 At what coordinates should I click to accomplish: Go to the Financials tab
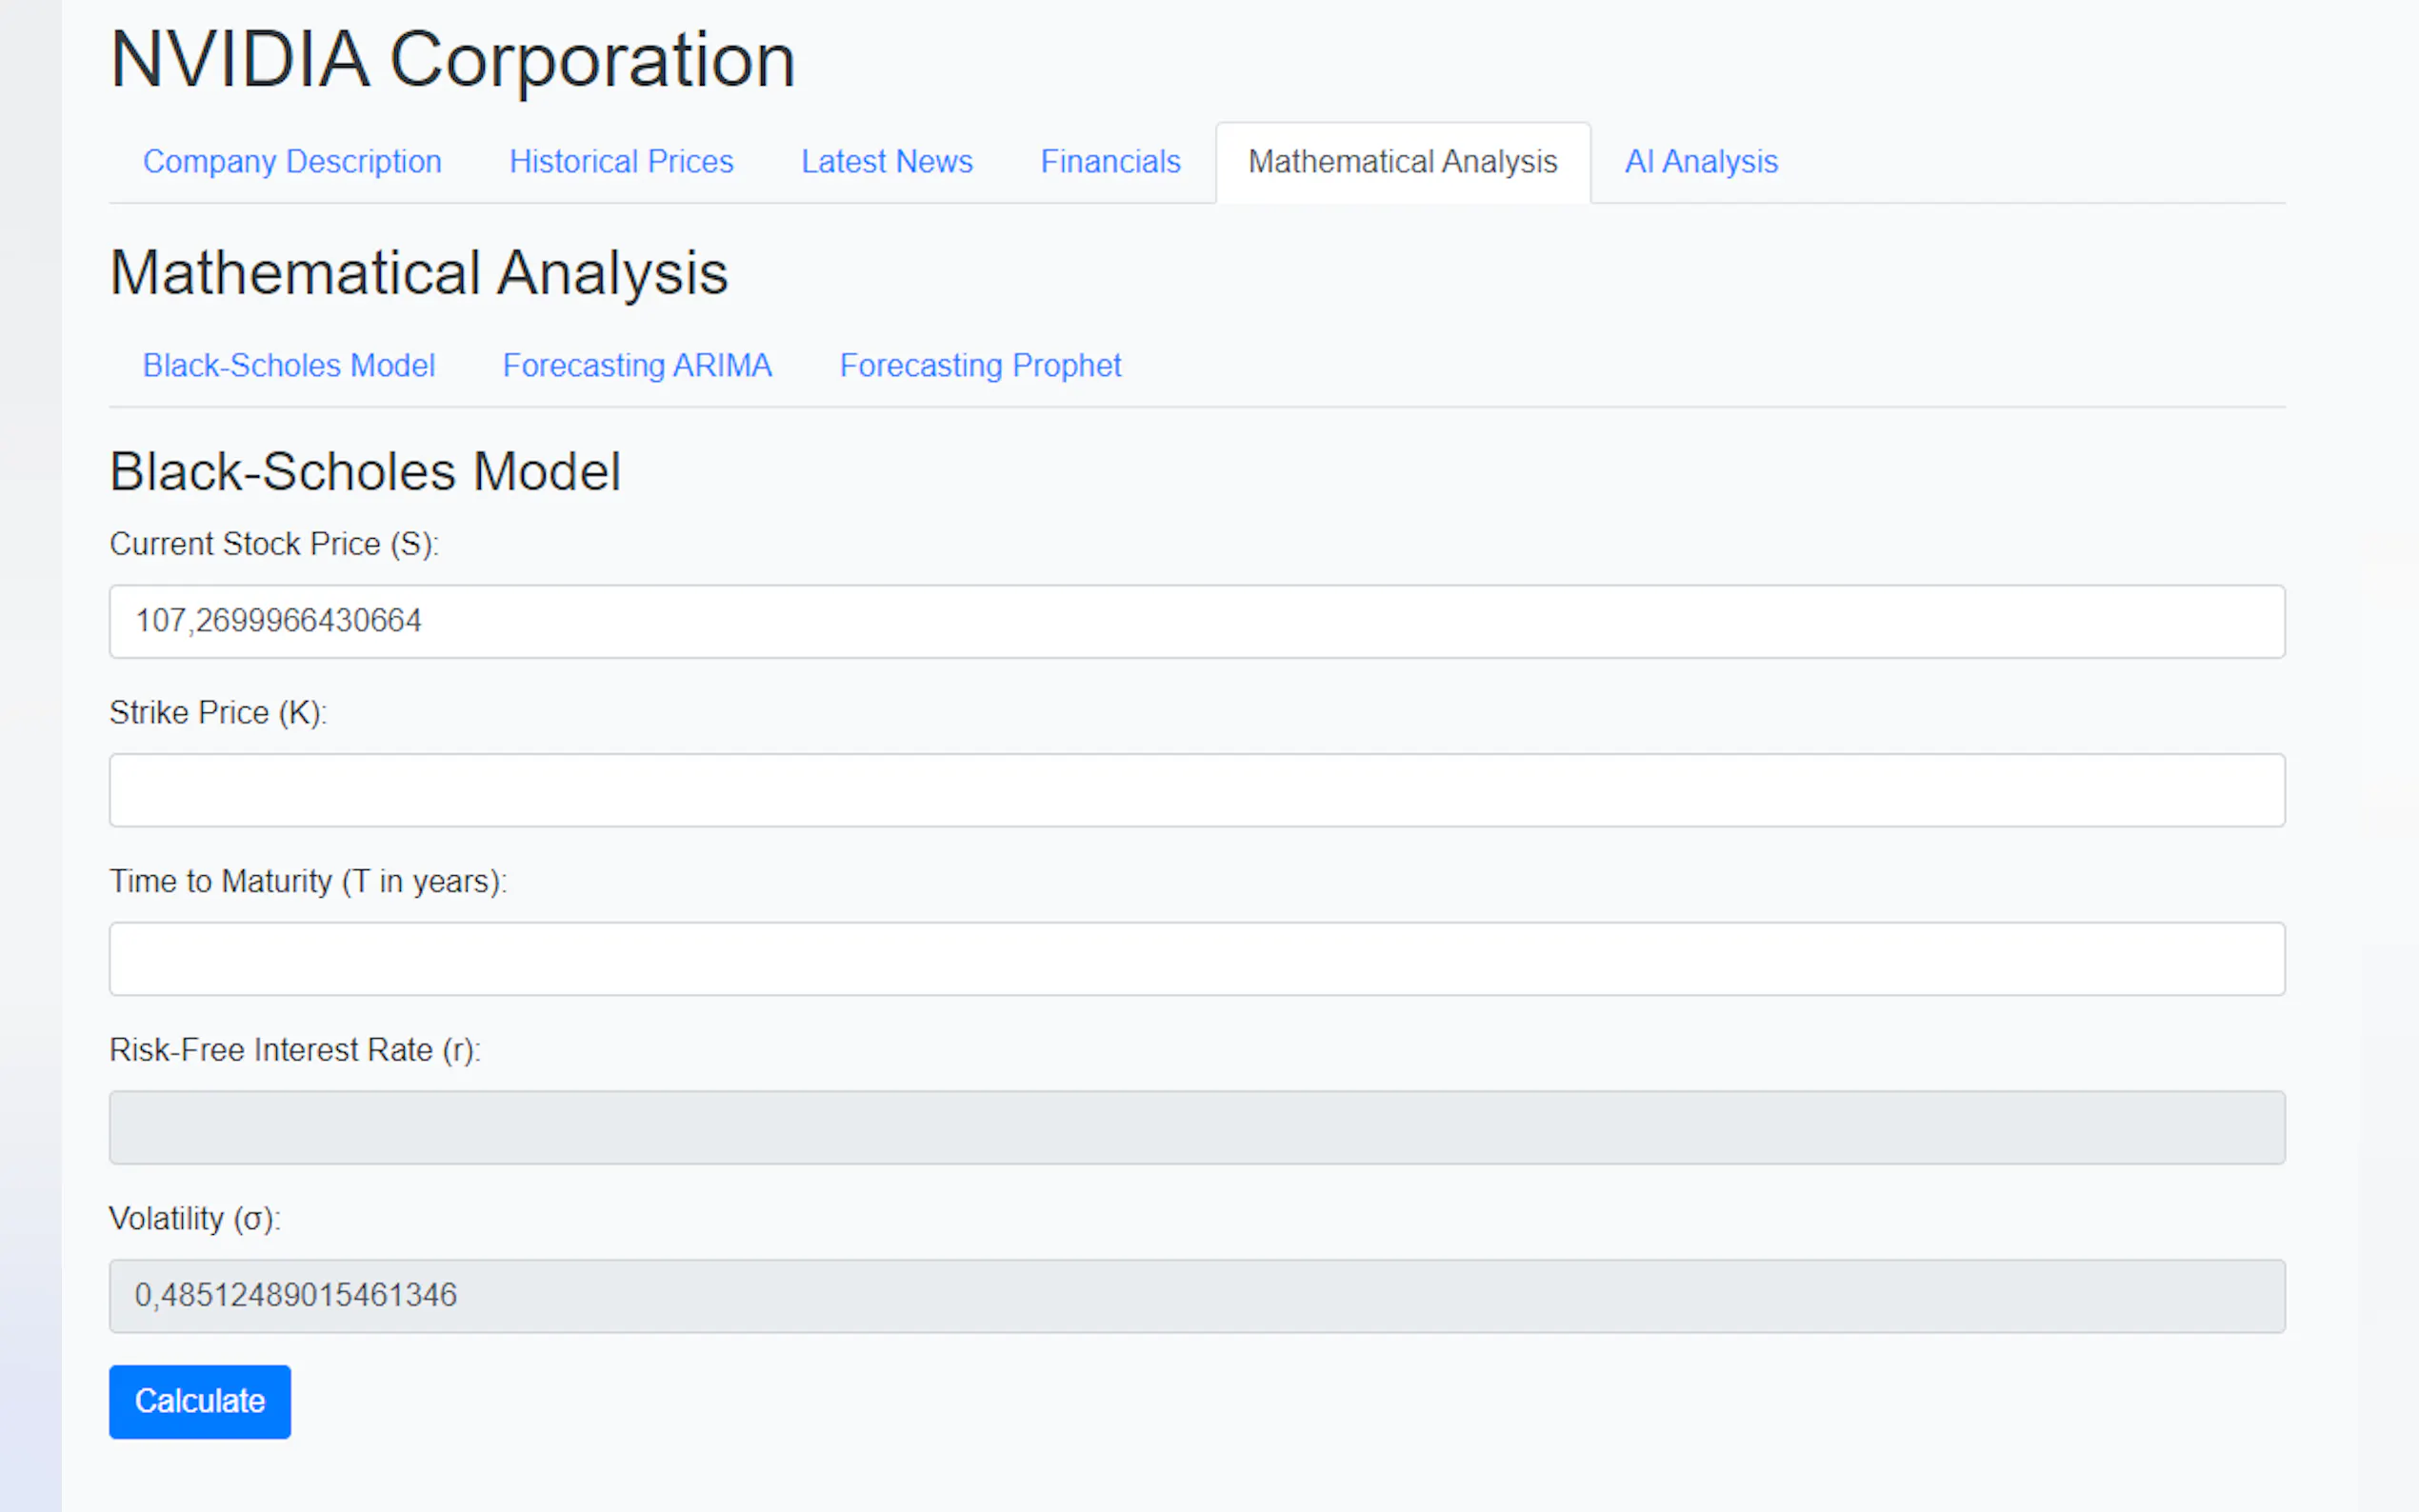pos(1110,162)
